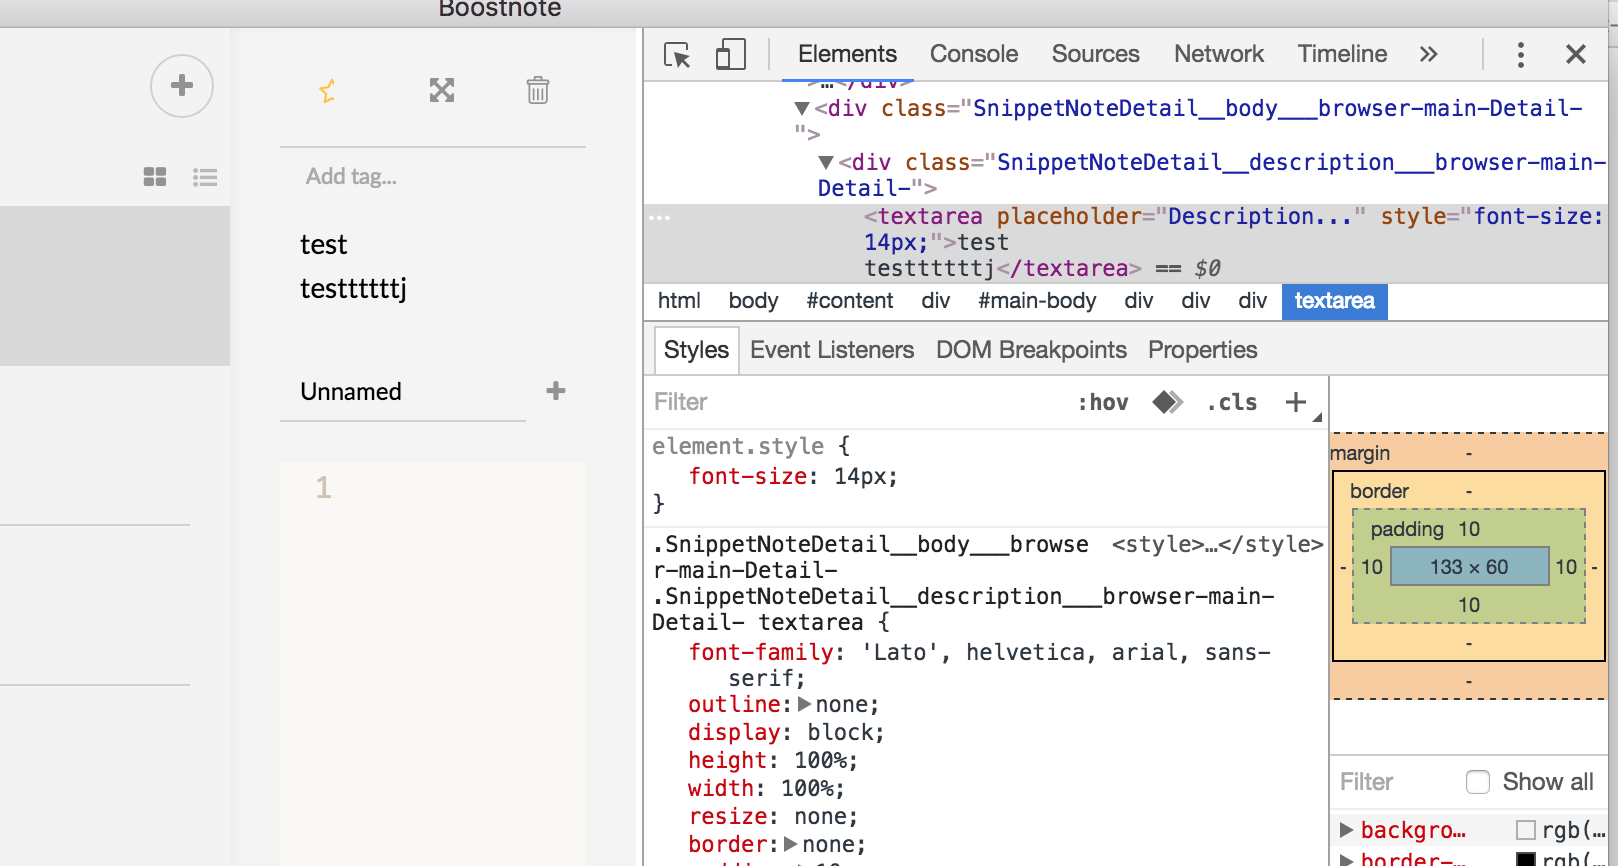Toggle the .cls class editor

point(1232,402)
